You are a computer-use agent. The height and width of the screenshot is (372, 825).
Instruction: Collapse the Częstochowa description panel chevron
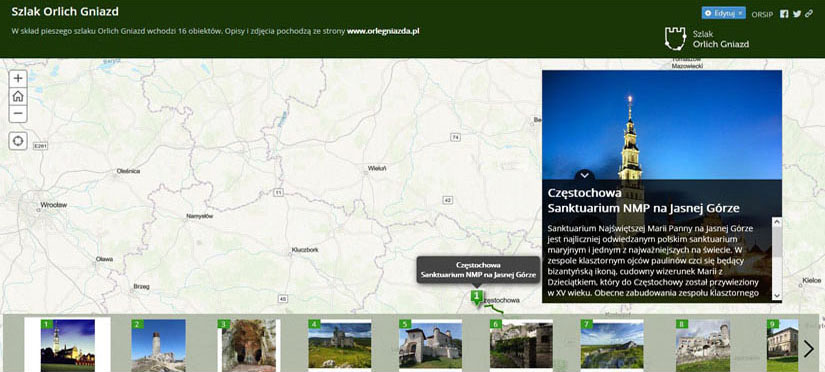pos(585,176)
